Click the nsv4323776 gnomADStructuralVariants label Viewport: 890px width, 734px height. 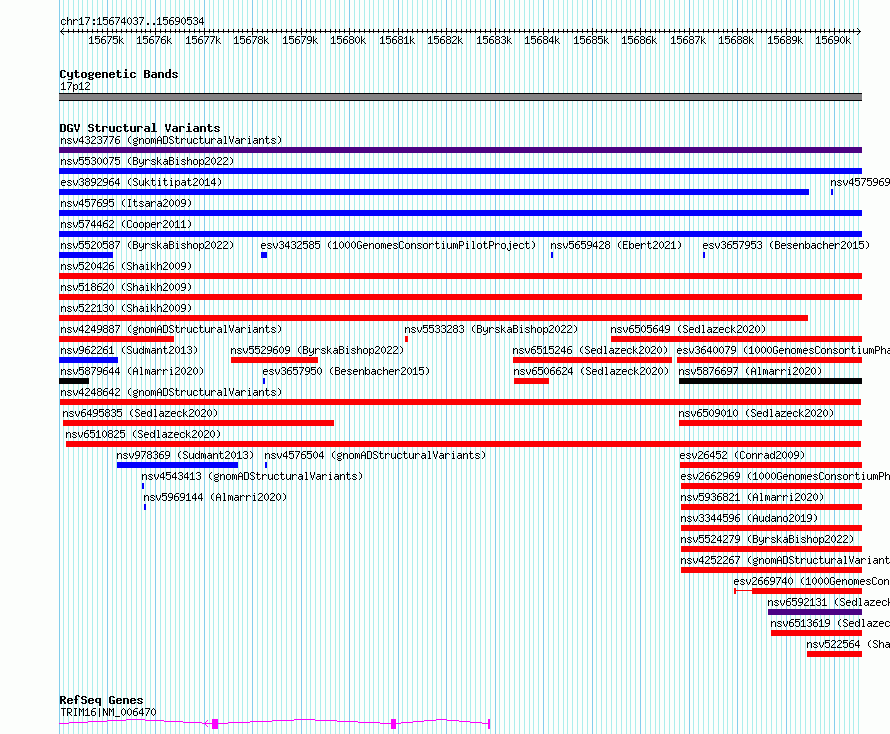[171, 140]
